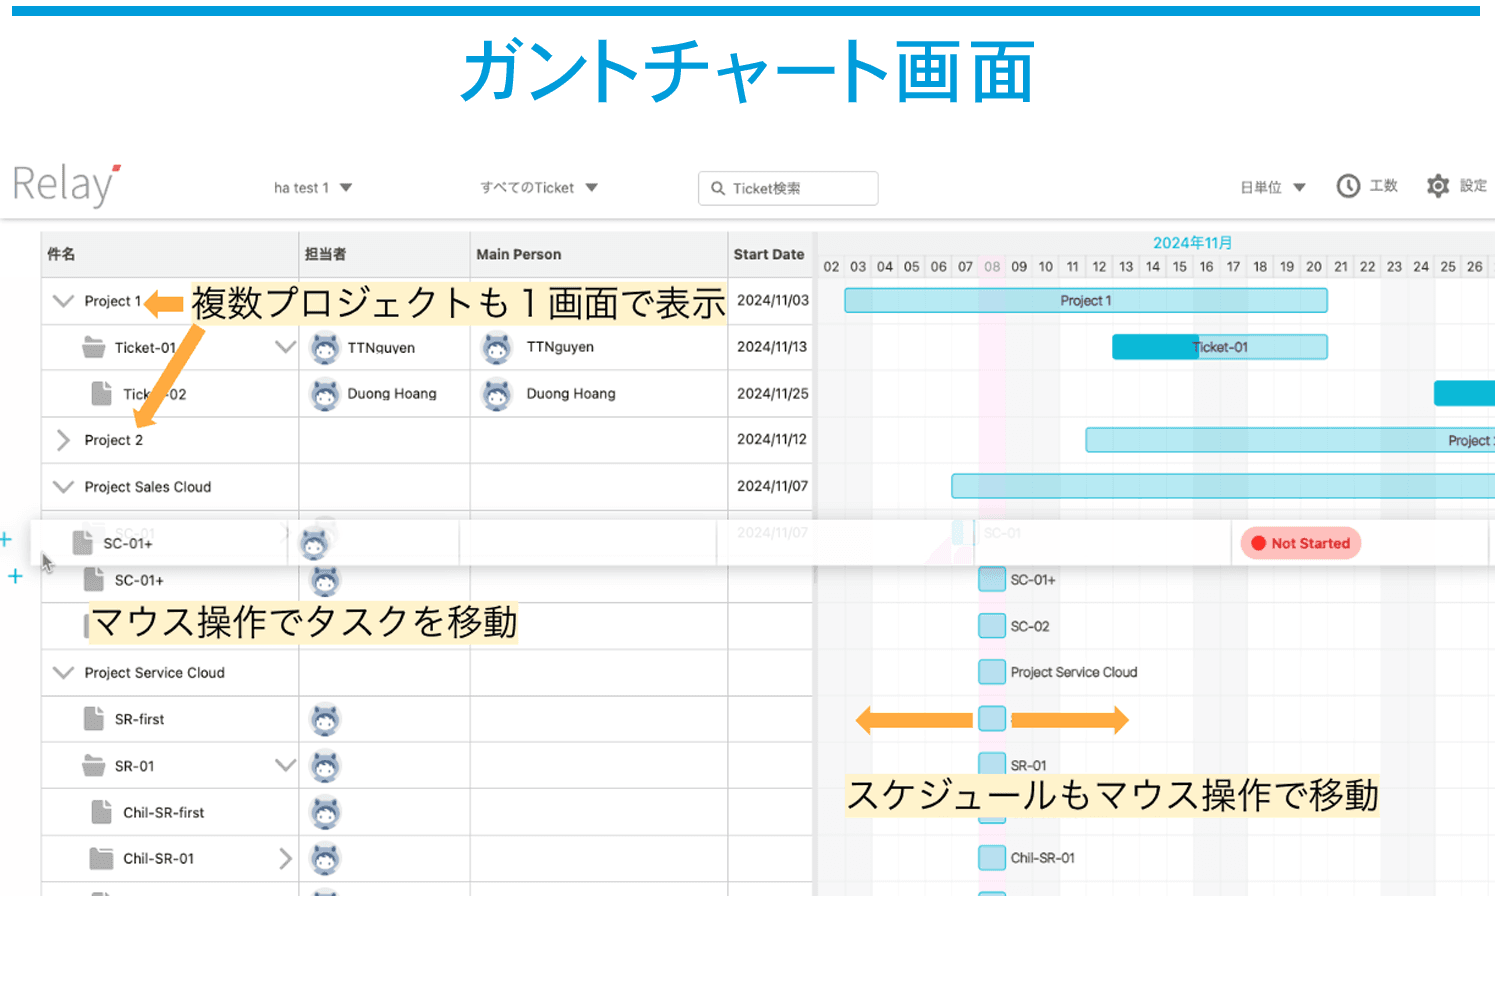Screen dimensions: 1500x1000
Task: Click the plus icon beside SC-01+ row
Action: [x=15, y=576]
